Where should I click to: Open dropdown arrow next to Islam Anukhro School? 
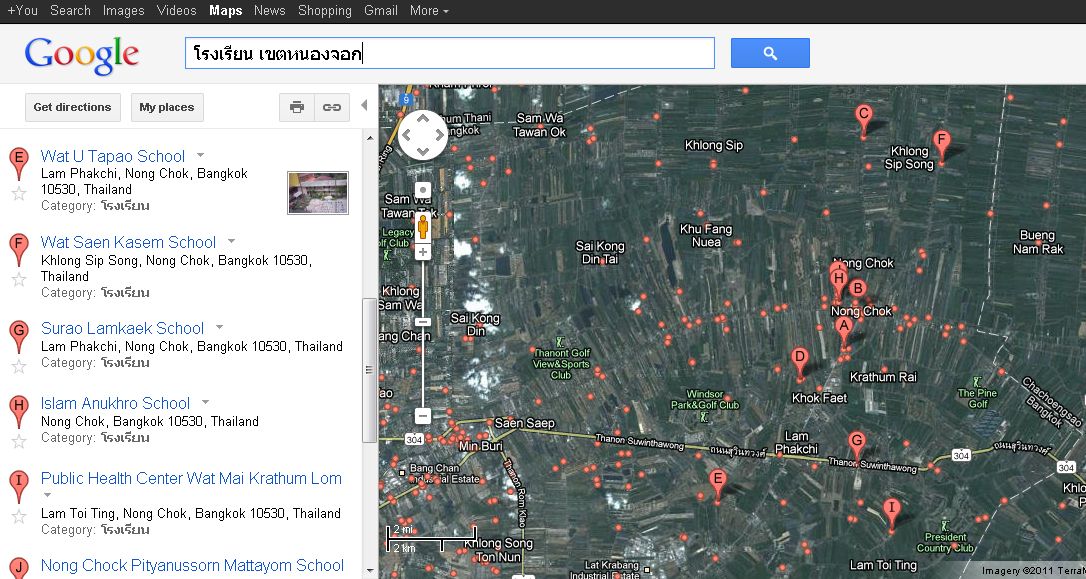205,402
